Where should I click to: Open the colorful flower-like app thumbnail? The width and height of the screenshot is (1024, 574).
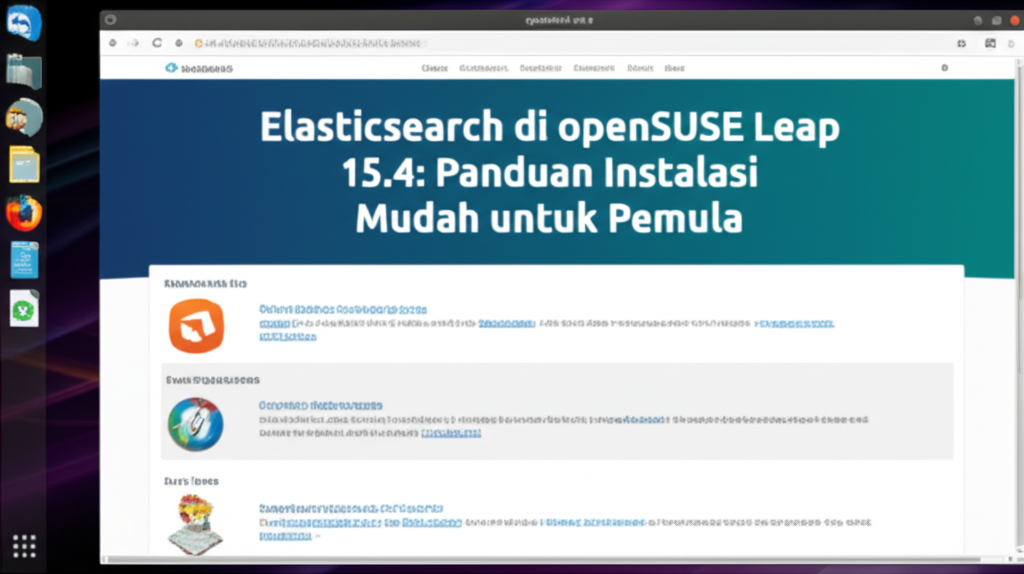[x=195, y=524]
